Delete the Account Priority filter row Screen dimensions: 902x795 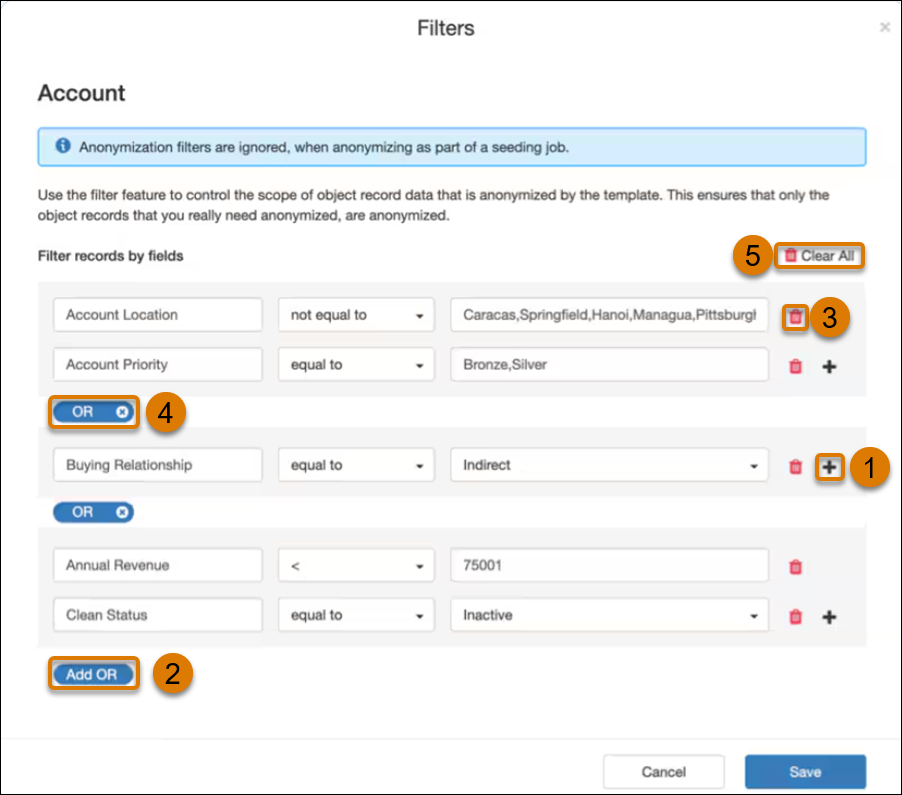click(x=795, y=366)
